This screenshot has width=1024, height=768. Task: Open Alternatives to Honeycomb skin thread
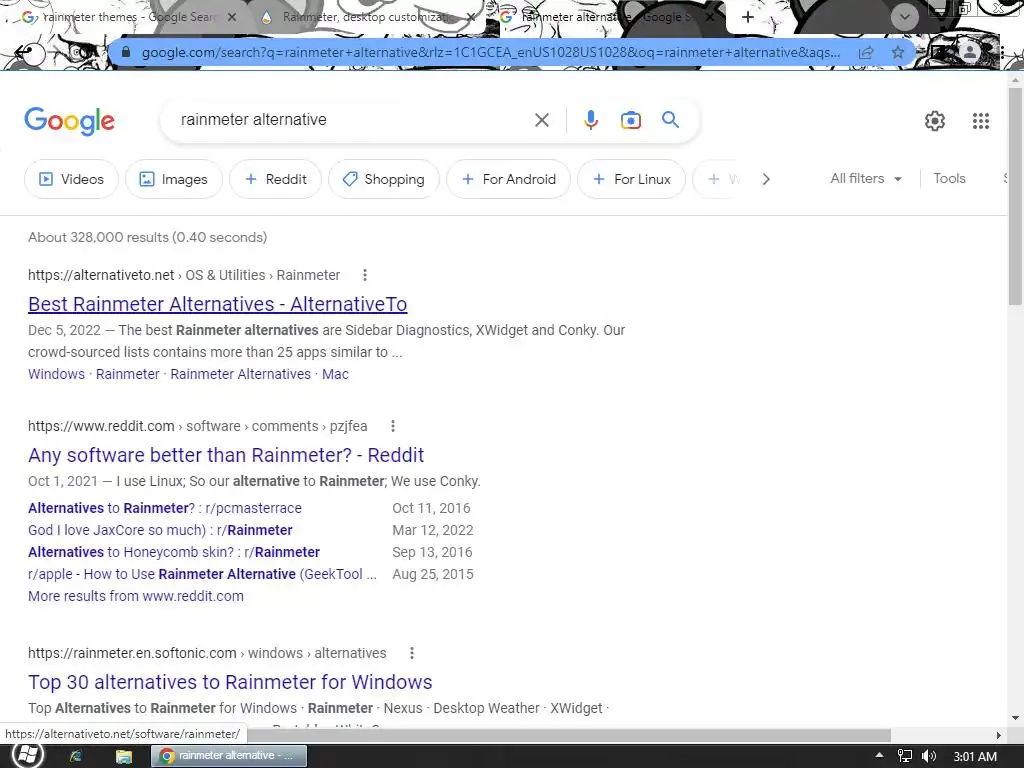[174, 552]
